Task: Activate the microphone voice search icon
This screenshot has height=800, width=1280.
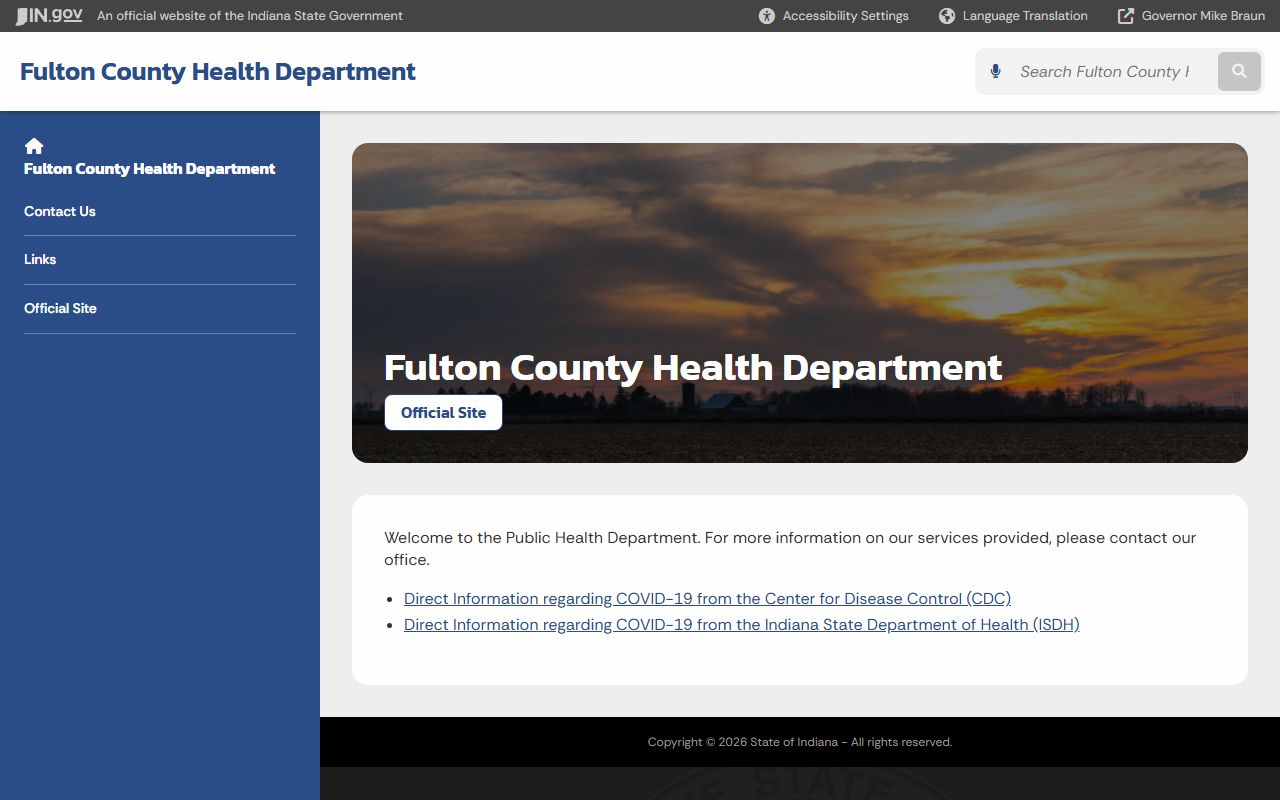Action: (995, 72)
